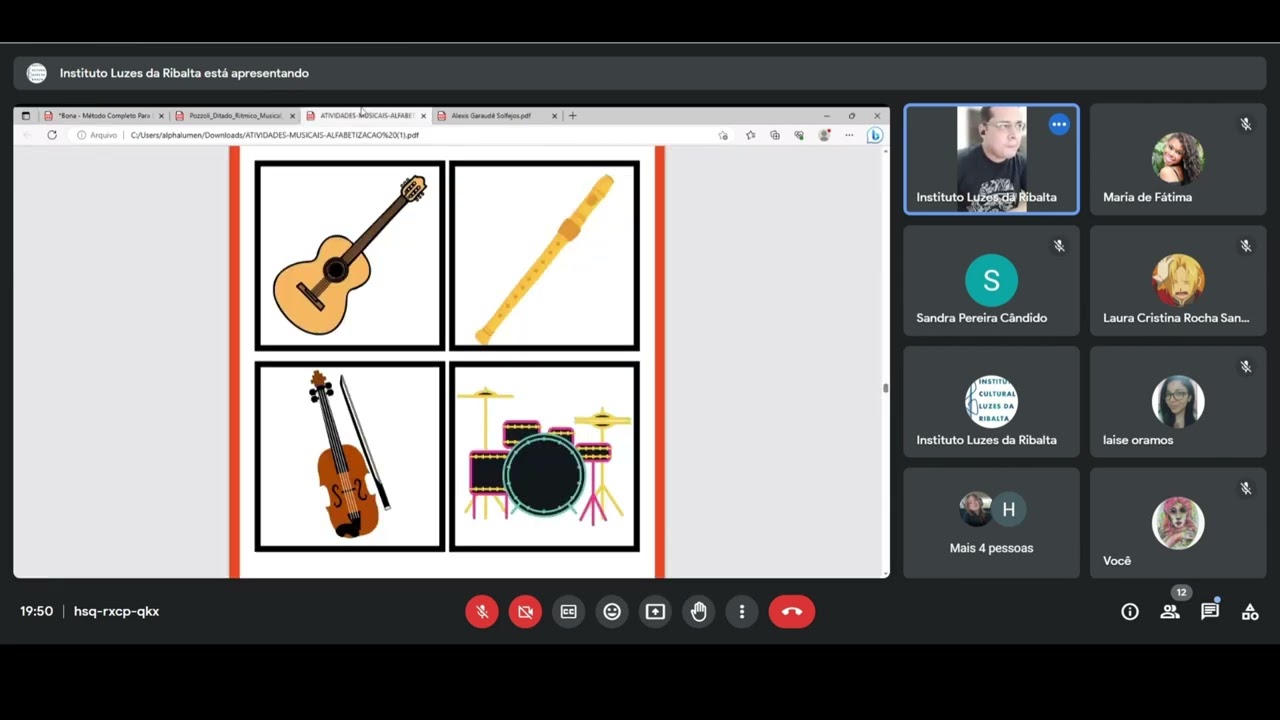Open more options three-dot menu in call bar
This screenshot has width=1280, height=720.
tap(742, 612)
